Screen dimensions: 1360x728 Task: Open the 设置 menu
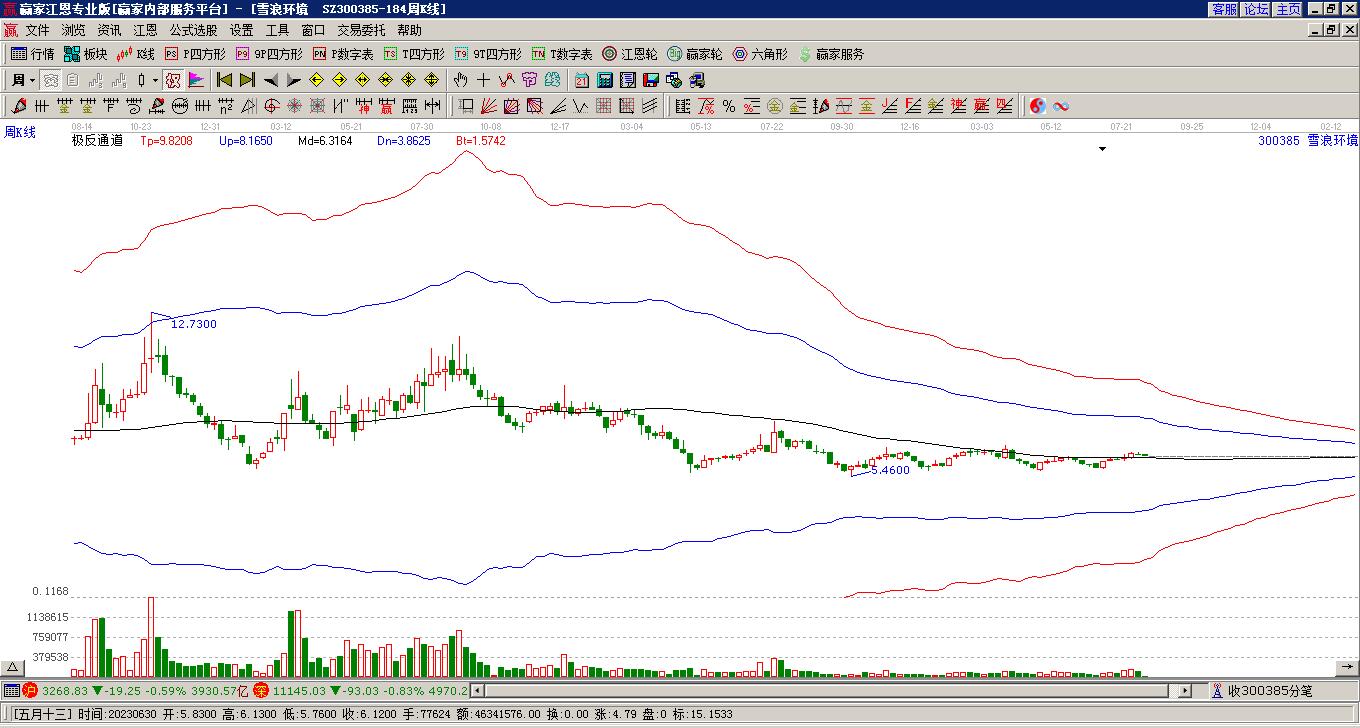pyautogui.click(x=241, y=31)
